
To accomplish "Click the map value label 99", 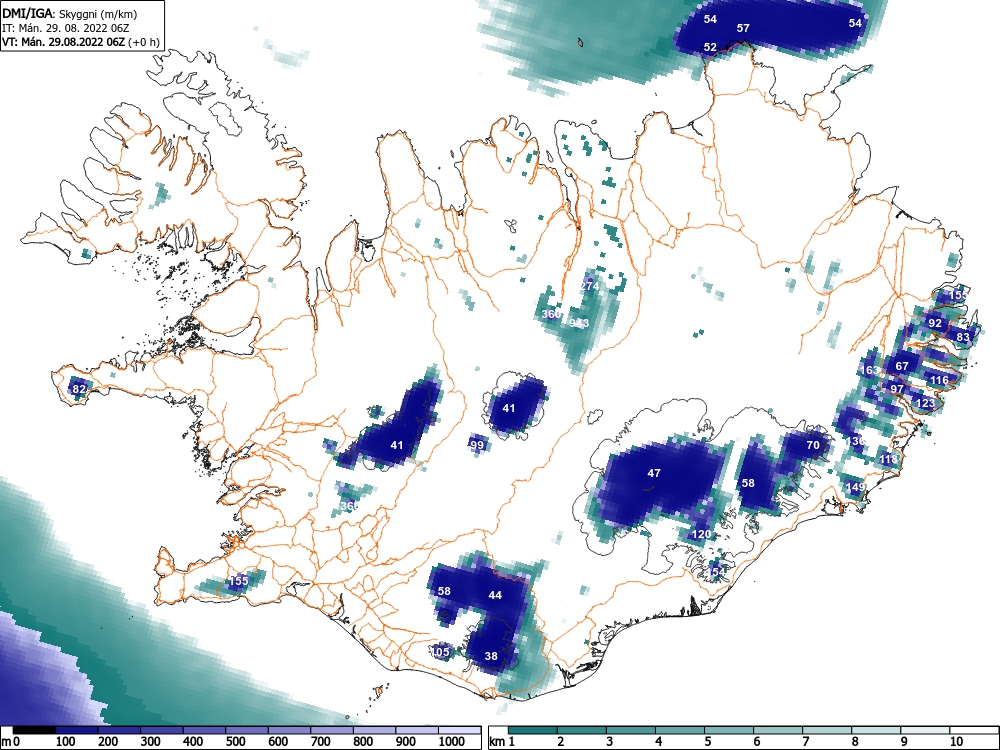I will 477,445.
